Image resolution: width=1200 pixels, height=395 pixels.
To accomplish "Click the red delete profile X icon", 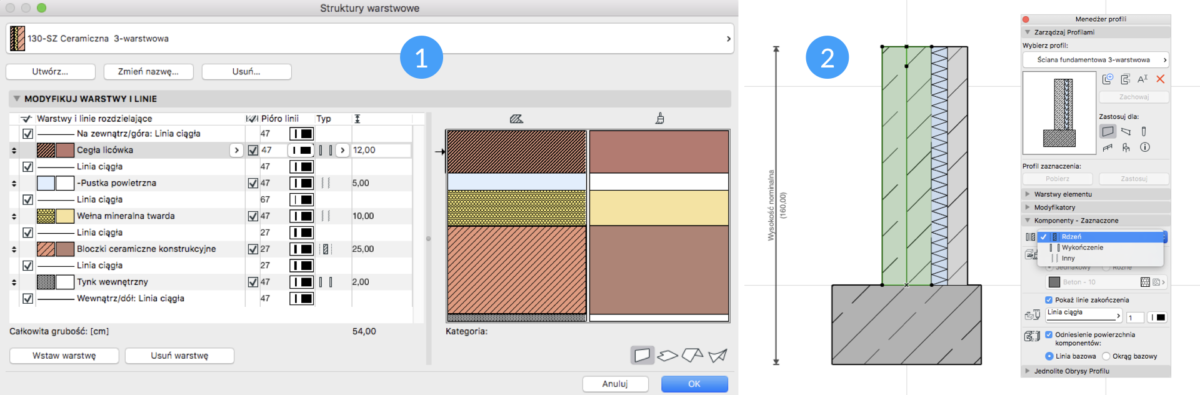I will click(x=1160, y=79).
